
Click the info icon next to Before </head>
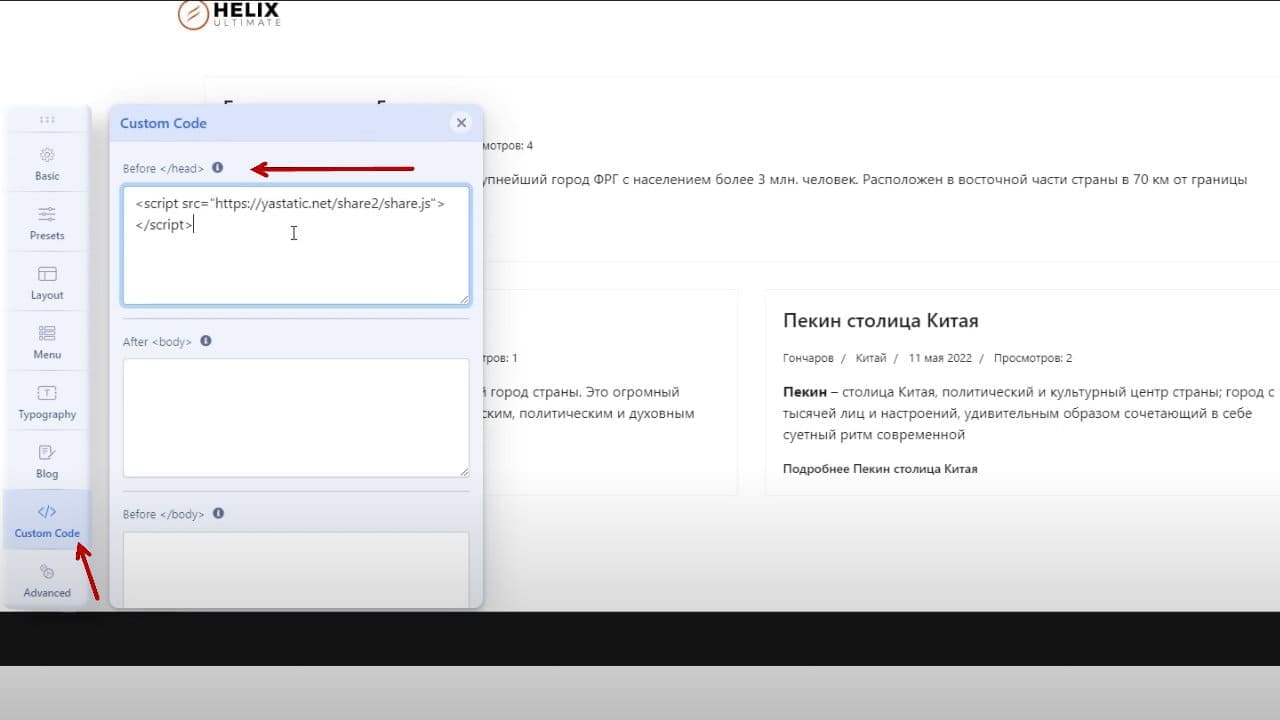click(x=218, y=168)
